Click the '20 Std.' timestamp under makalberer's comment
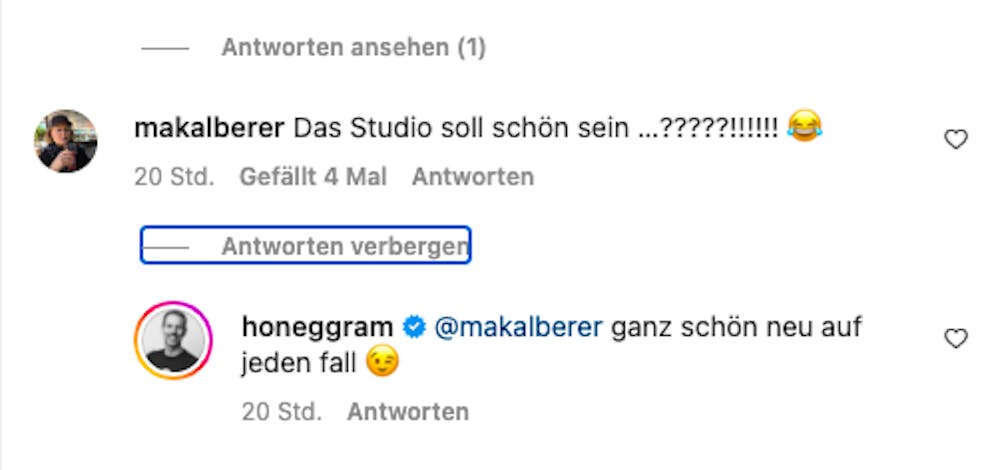 click(x=174, y=177)
